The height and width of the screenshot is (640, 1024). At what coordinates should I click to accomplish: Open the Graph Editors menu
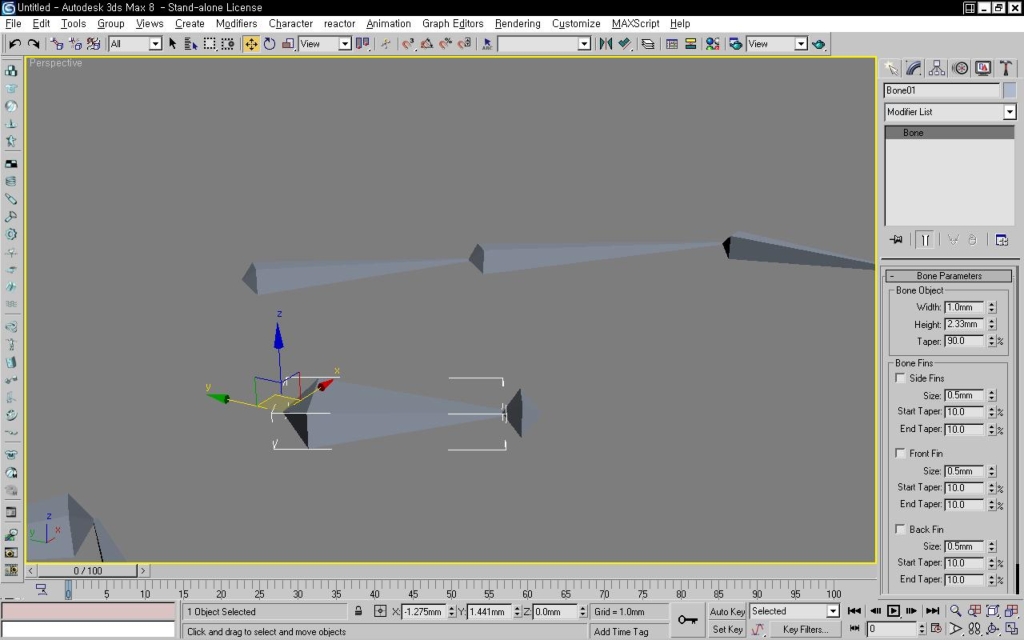453,24
